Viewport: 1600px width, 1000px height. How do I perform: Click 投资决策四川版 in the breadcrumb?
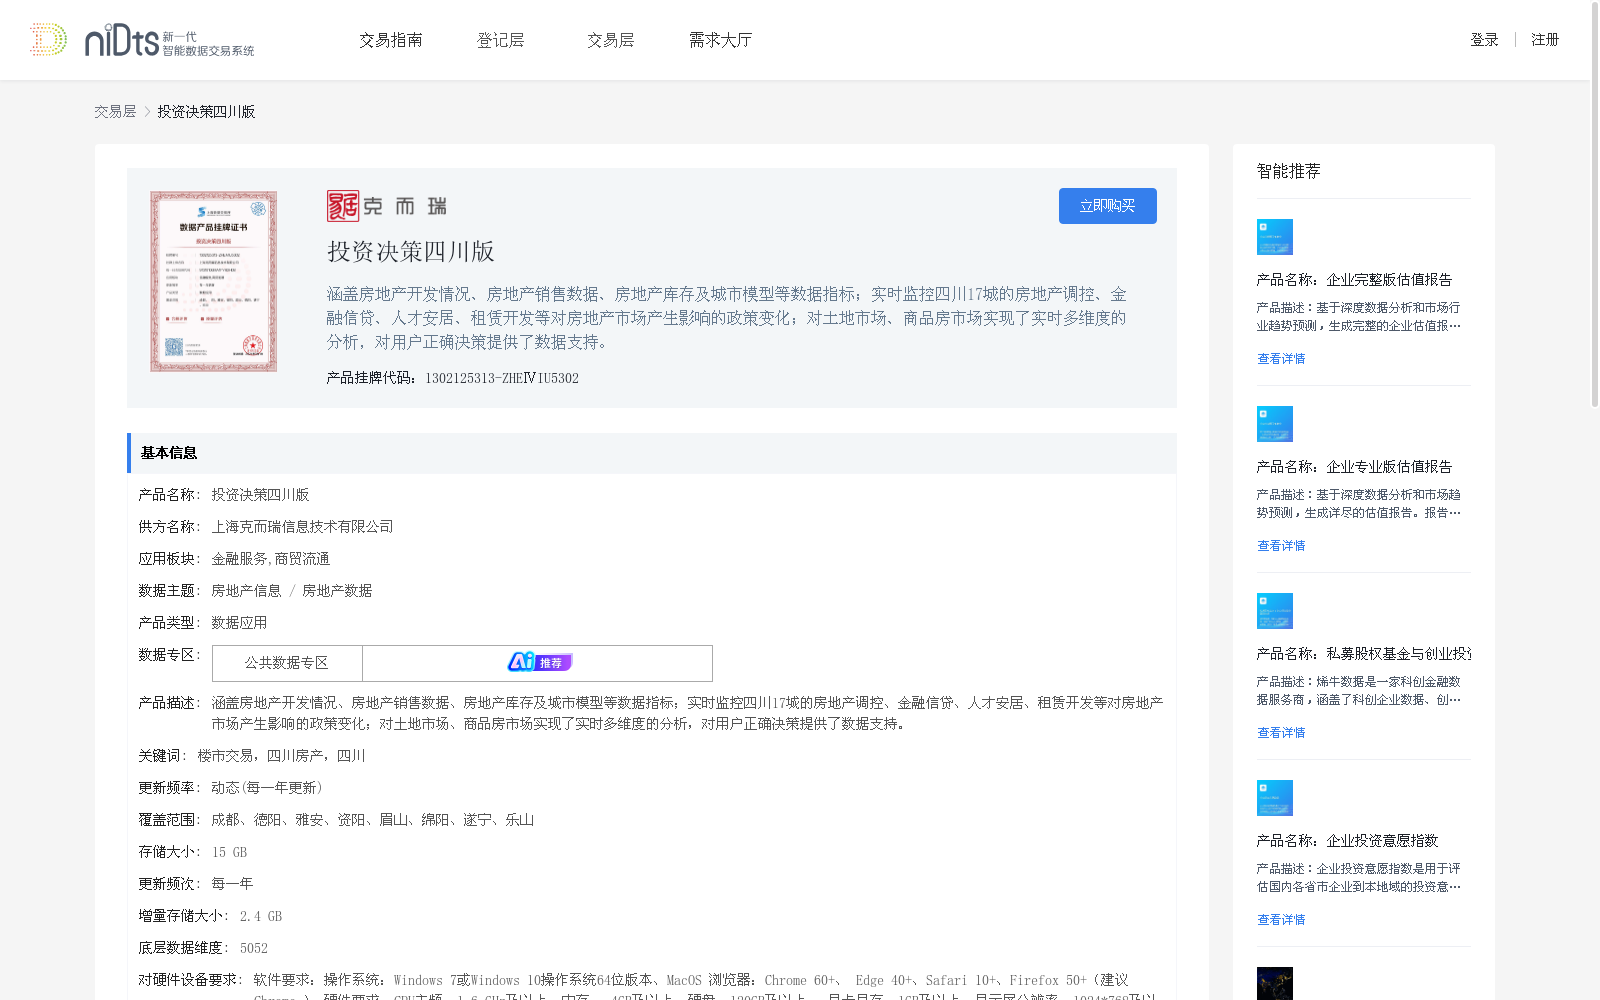[206, 112]
